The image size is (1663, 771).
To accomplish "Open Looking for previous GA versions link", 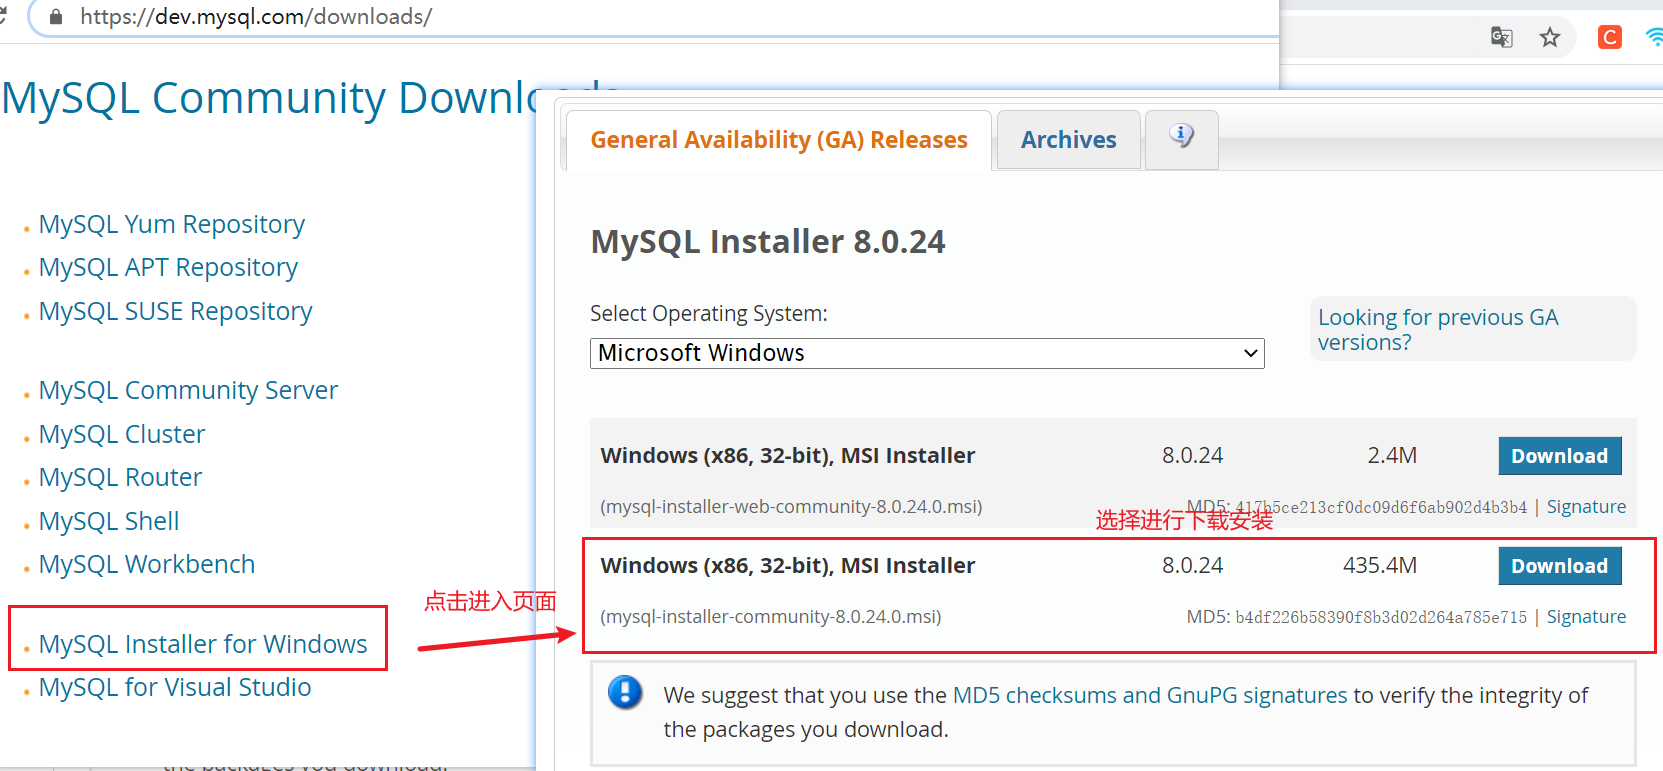I will click(x=1438, y=329).
